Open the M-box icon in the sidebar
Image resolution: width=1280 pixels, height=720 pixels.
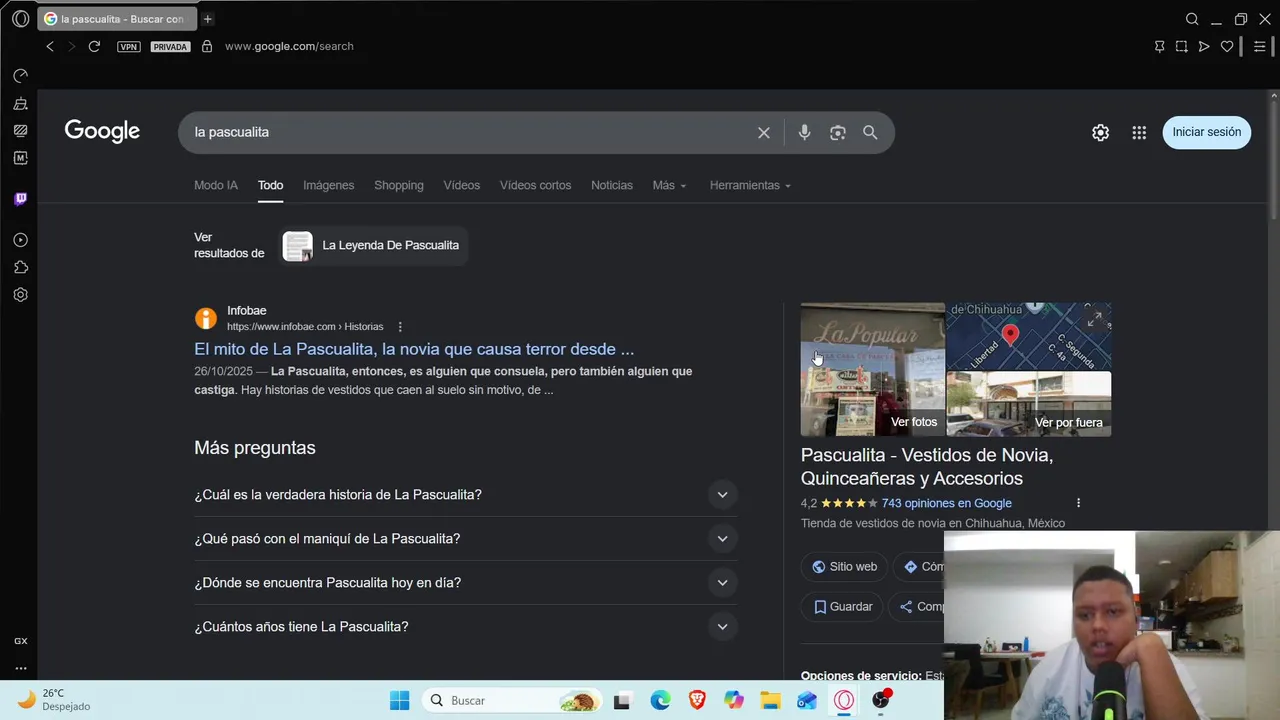(x=20, y=158)
